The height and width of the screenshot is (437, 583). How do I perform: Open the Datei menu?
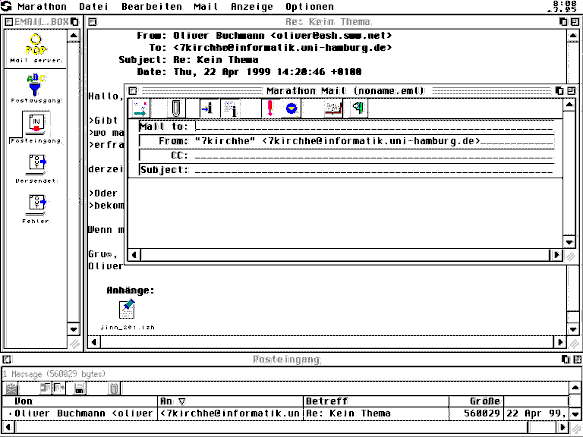[94, 7]
